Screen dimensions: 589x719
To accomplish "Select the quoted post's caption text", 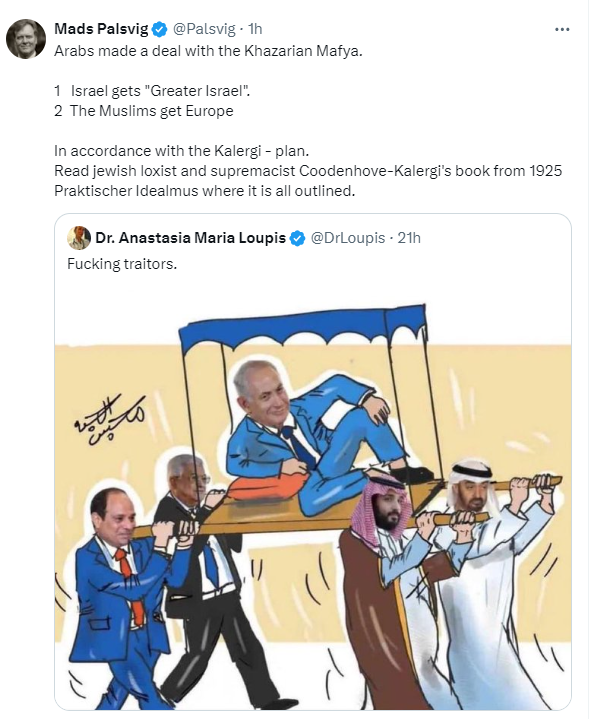I will 122,264.
